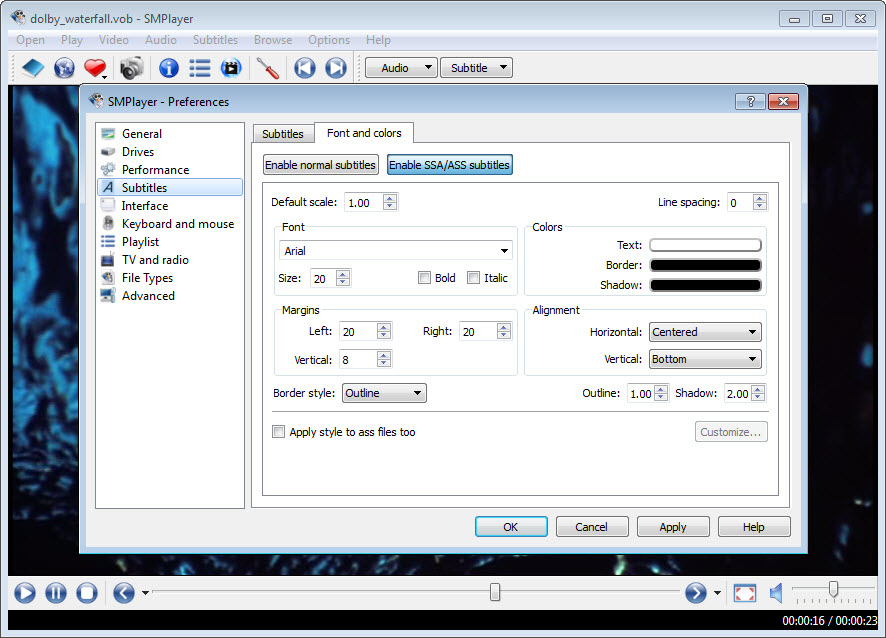The width and height of the screenshot is (886, 638).
Task: Open Horizontal alignment Centered dropdown
Action: tap(705, 332)
